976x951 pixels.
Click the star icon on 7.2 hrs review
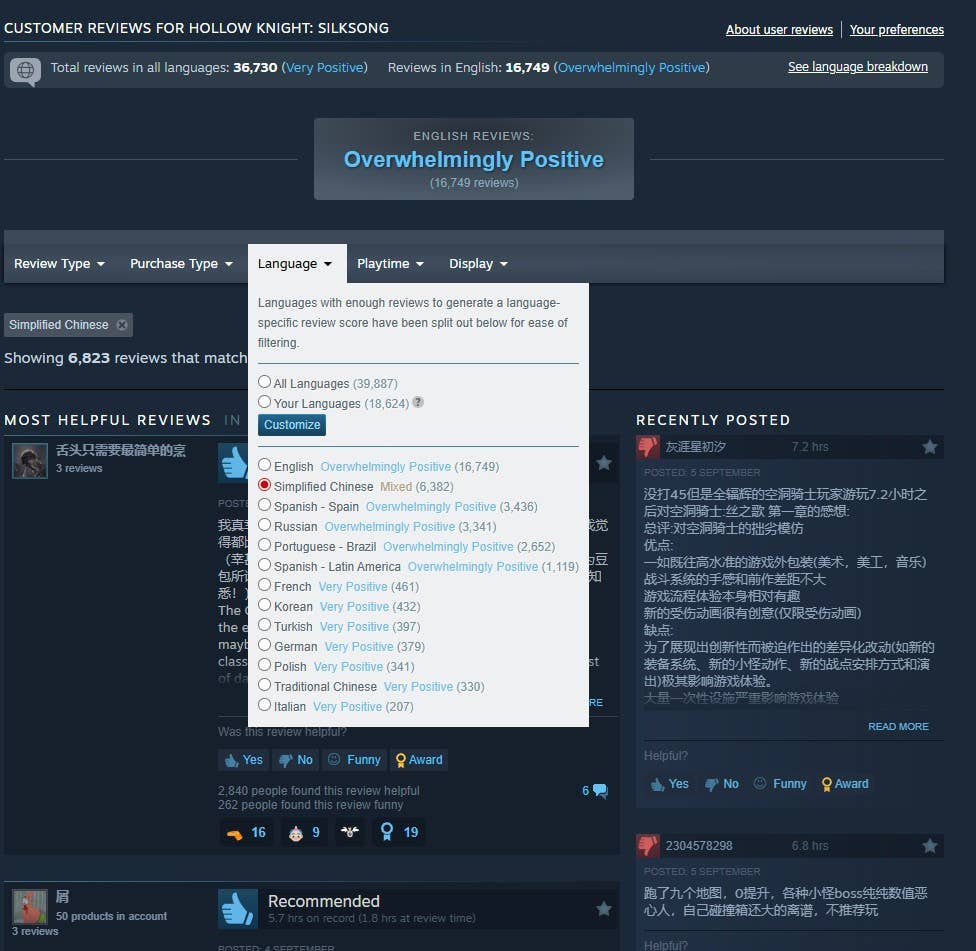[929, 447]
